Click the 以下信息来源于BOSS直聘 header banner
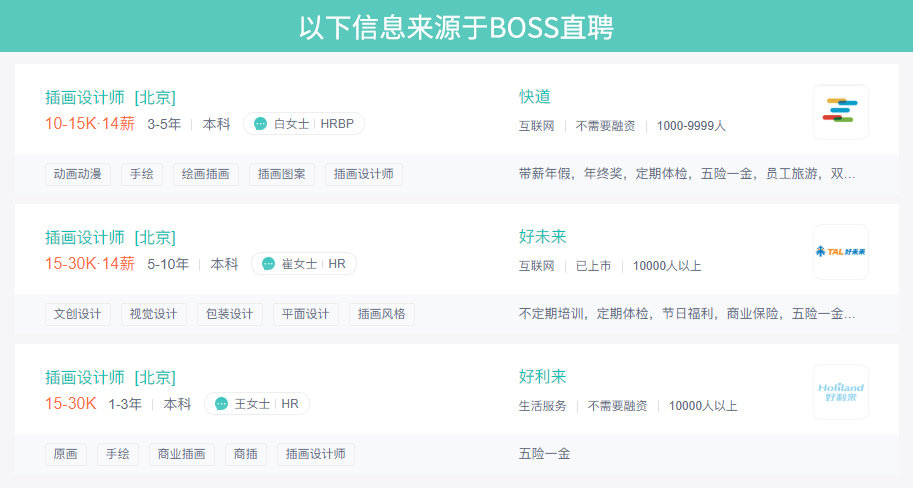 tap(456, 27)
